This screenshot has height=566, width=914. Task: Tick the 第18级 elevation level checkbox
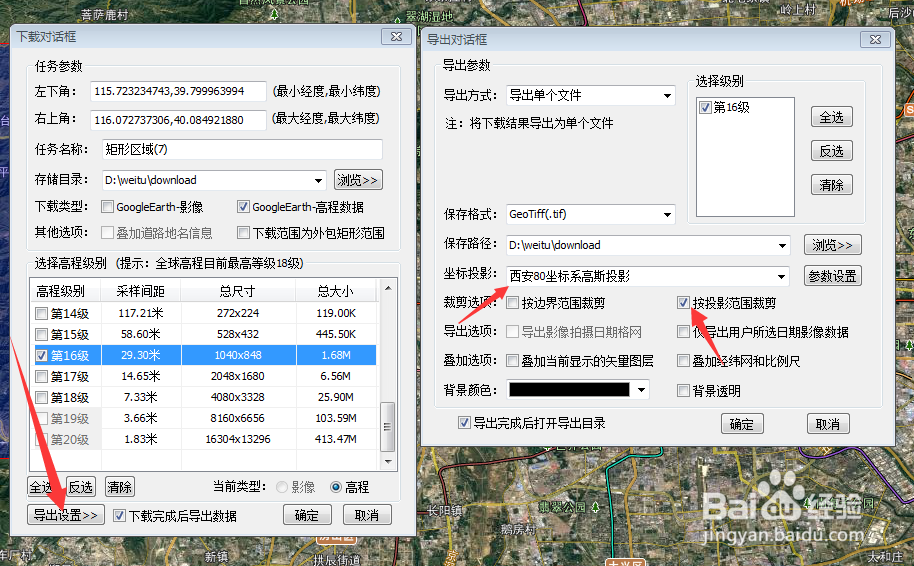41,398
